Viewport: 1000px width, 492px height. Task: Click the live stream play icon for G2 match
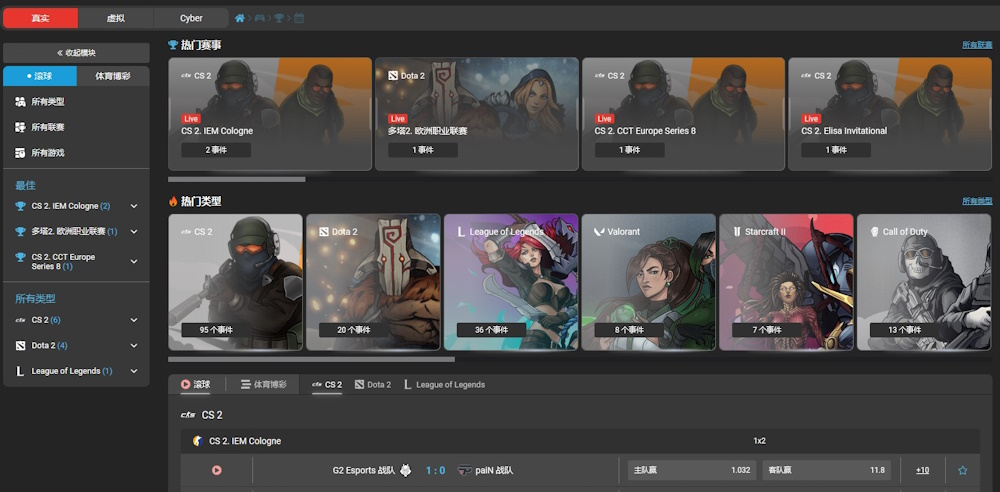click(216, 470)
